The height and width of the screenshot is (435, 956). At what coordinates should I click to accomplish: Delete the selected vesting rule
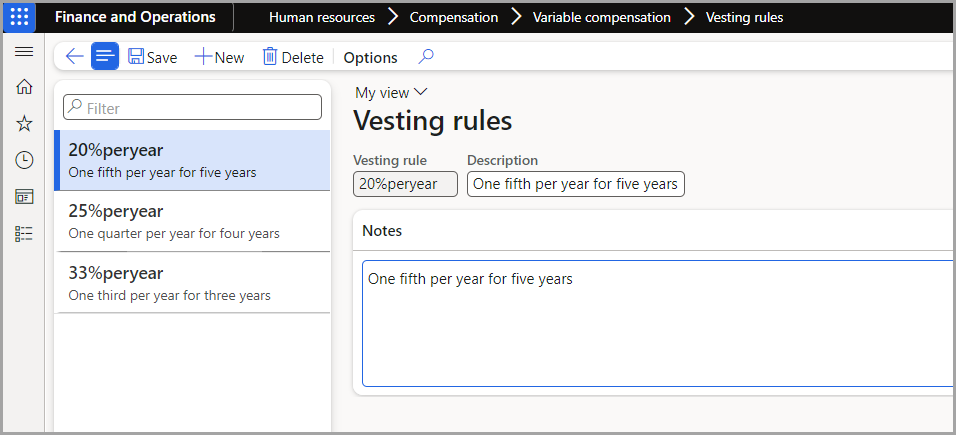tap(293, 57)
